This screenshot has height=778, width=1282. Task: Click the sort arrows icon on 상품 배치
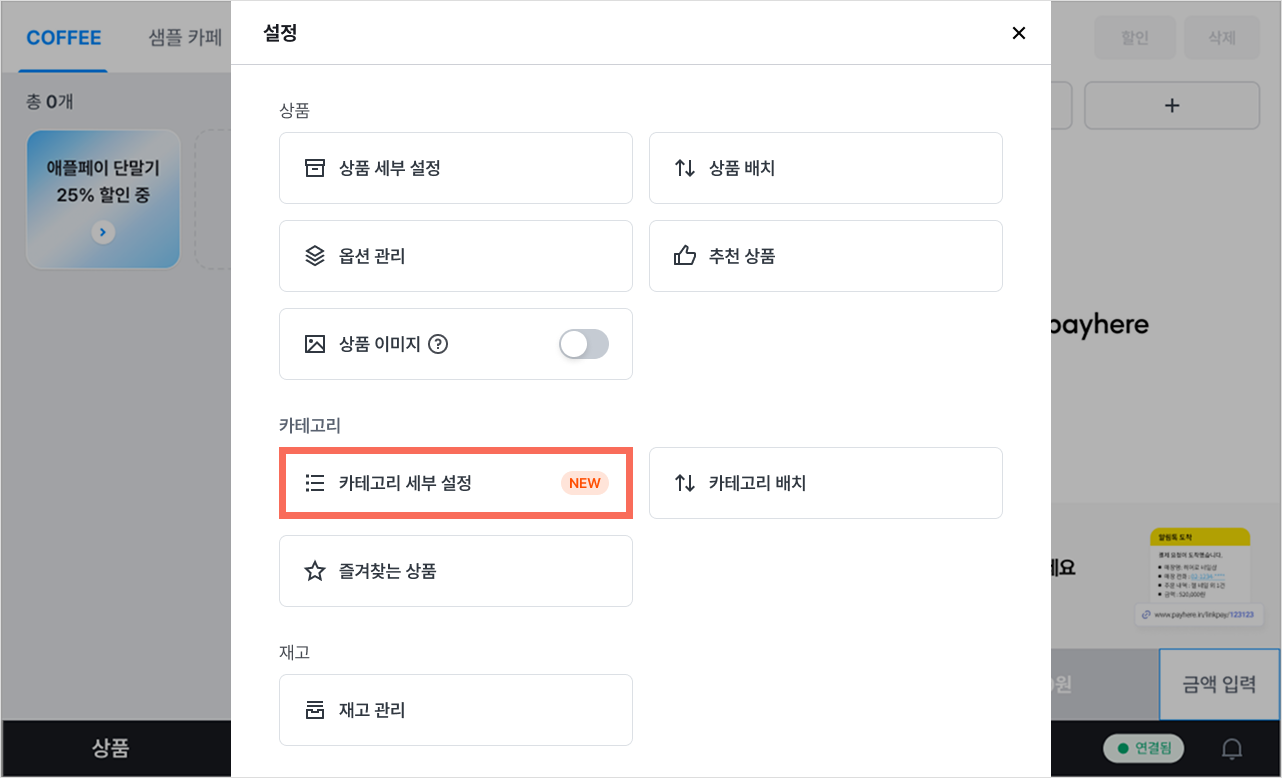(685, 168)
